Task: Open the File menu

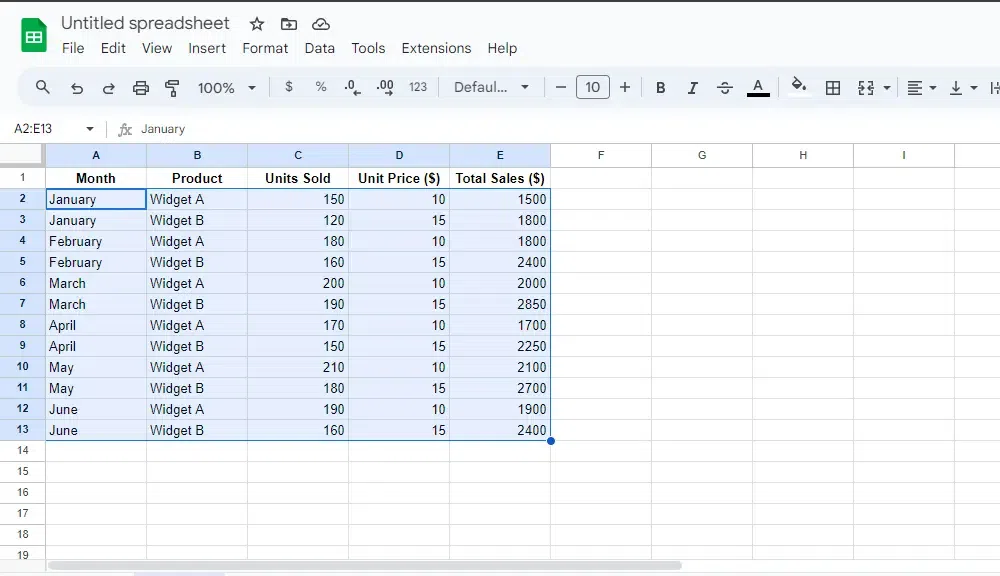Action: [x=73, y=48]
